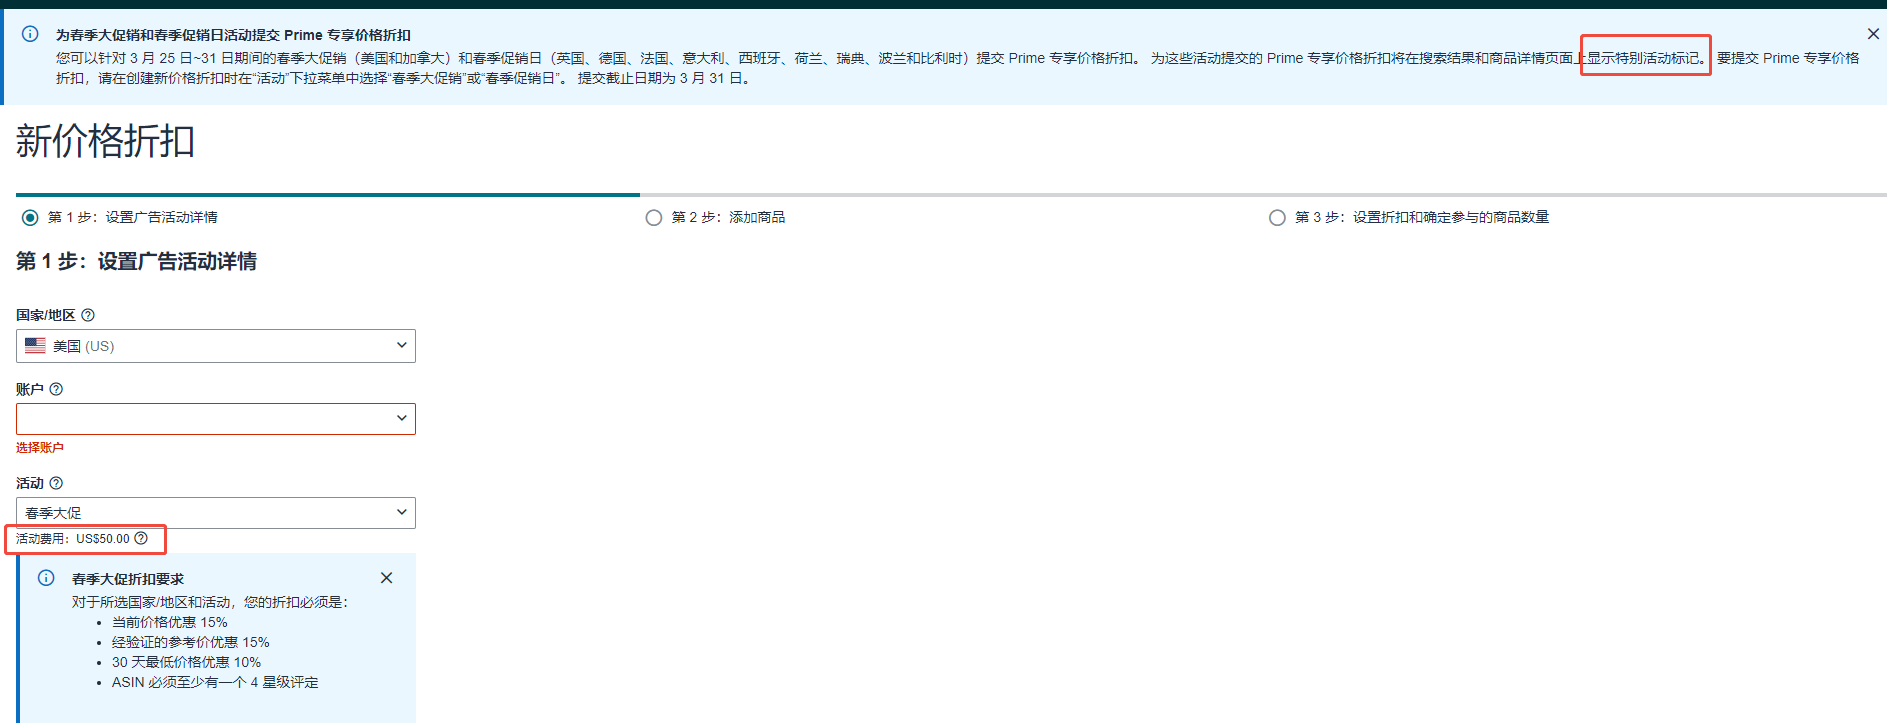Click the info icon in the top banner
Screen dimensions: 1887x723
point(30,34)
